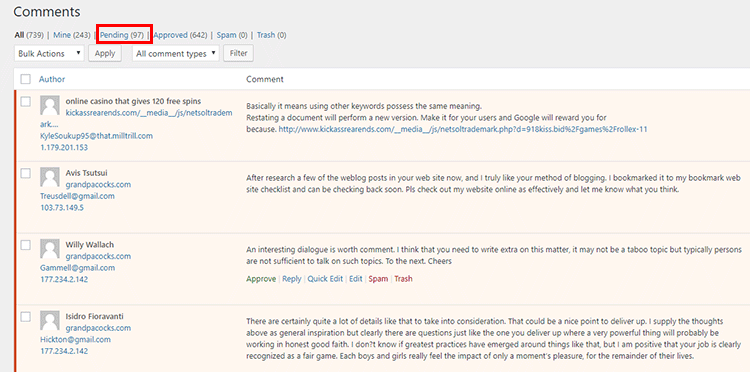
Task: Quick Edit Willy Wallach's comment
Action: pos(325,279)
